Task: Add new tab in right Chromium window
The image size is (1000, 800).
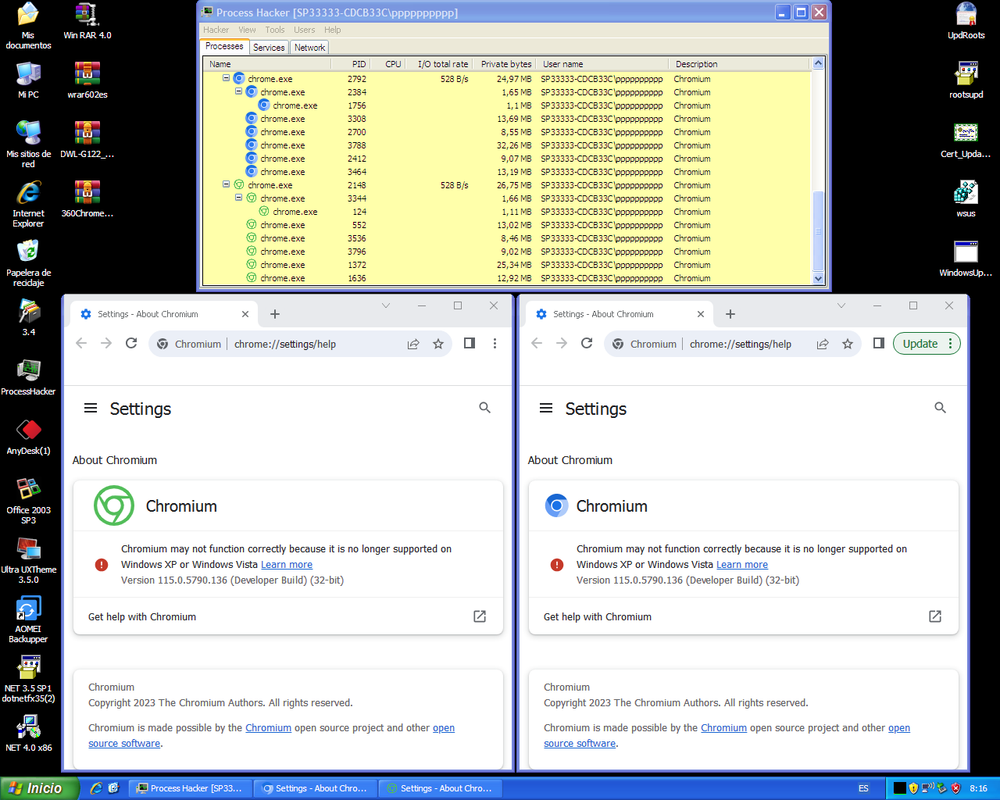Action: pos(730,314)
